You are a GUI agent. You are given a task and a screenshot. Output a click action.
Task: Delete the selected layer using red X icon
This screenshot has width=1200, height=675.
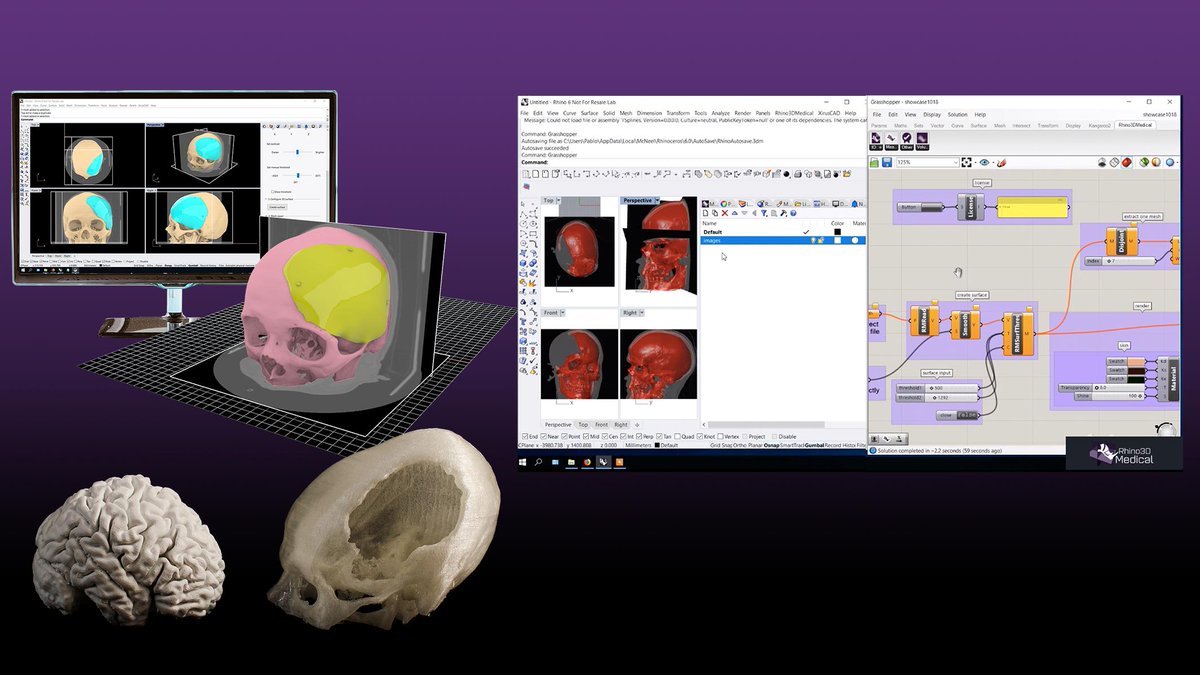tap(724, 213)
